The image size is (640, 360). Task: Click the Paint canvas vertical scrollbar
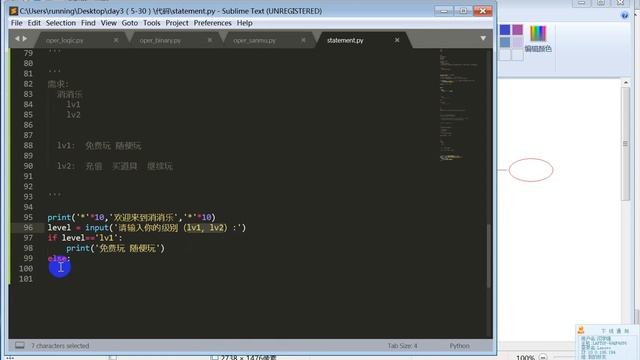626,144
